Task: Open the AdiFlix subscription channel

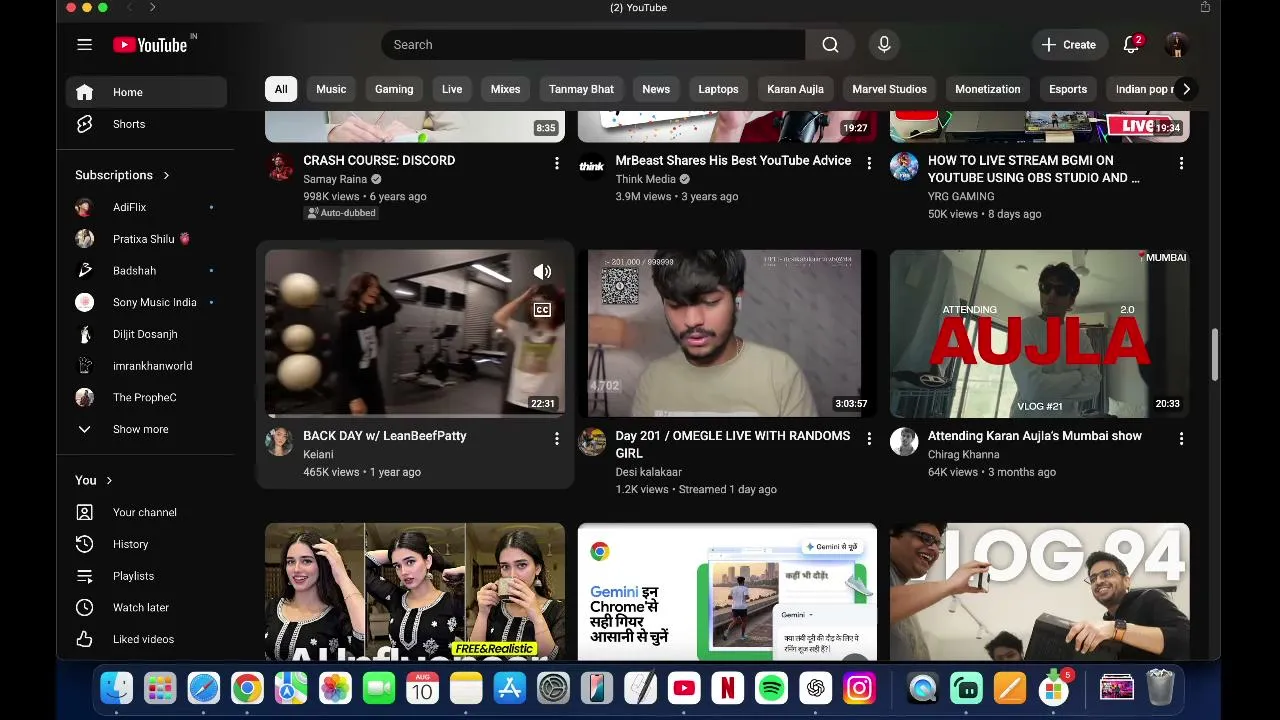Action: coord(146,207)
